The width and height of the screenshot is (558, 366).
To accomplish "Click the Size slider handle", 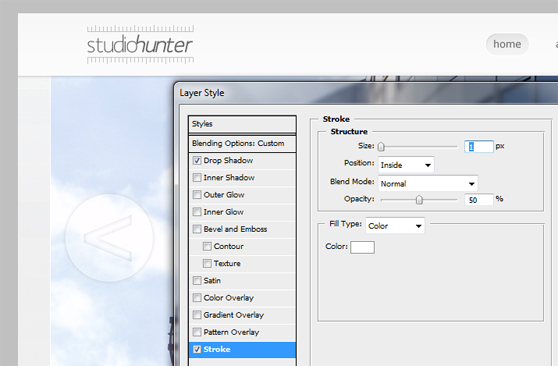I will [381, 146].
